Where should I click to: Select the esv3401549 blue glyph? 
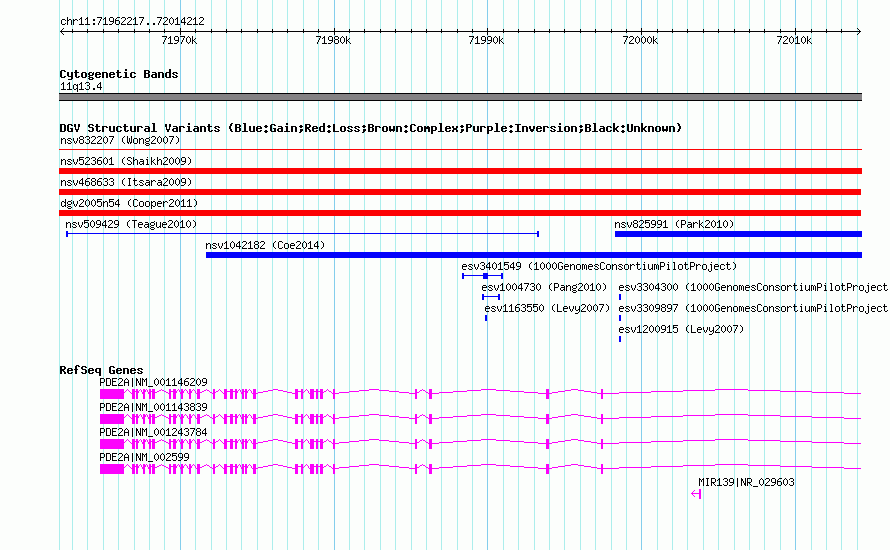tap(482, 276)
